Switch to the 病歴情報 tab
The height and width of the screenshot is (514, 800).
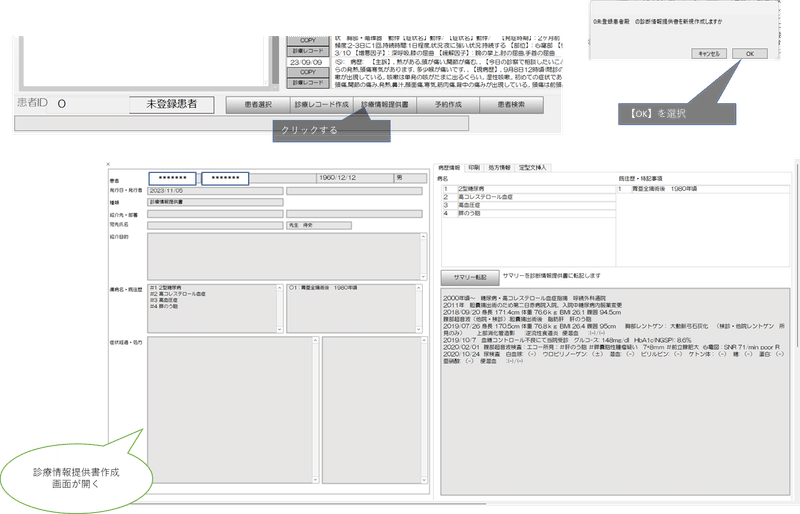[449, 167]
